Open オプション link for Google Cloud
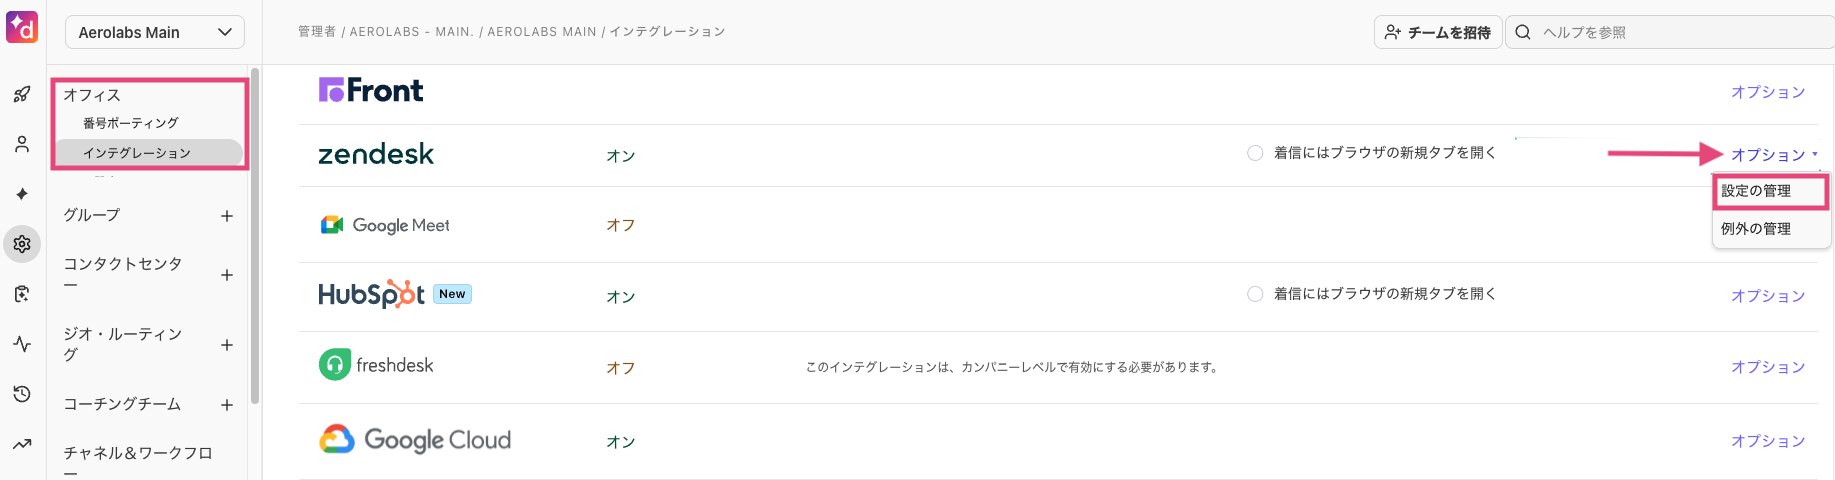The width and height of the screenshot is (1835, 480). click(1768, 441)
